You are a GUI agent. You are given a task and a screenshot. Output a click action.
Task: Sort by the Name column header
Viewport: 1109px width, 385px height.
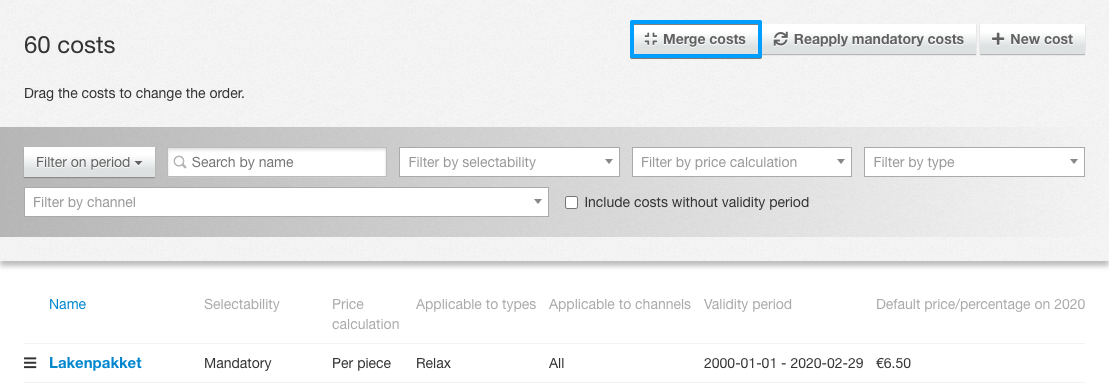coord(67,304)
